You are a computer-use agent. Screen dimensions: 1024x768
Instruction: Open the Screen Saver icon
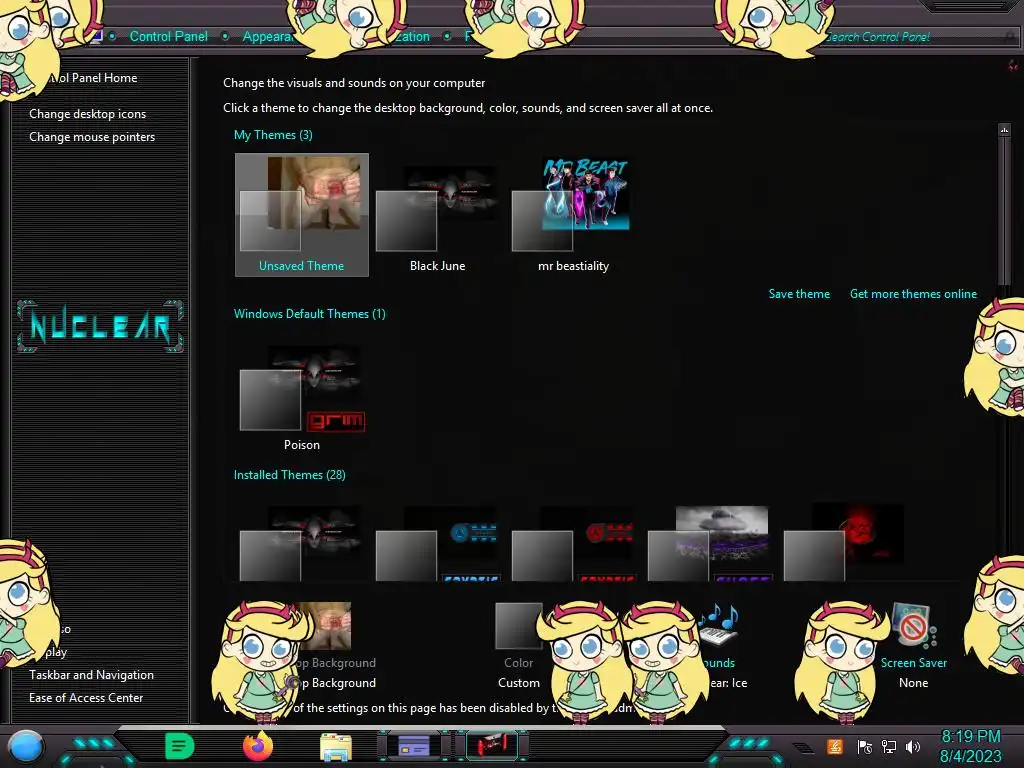pos(914,626)
